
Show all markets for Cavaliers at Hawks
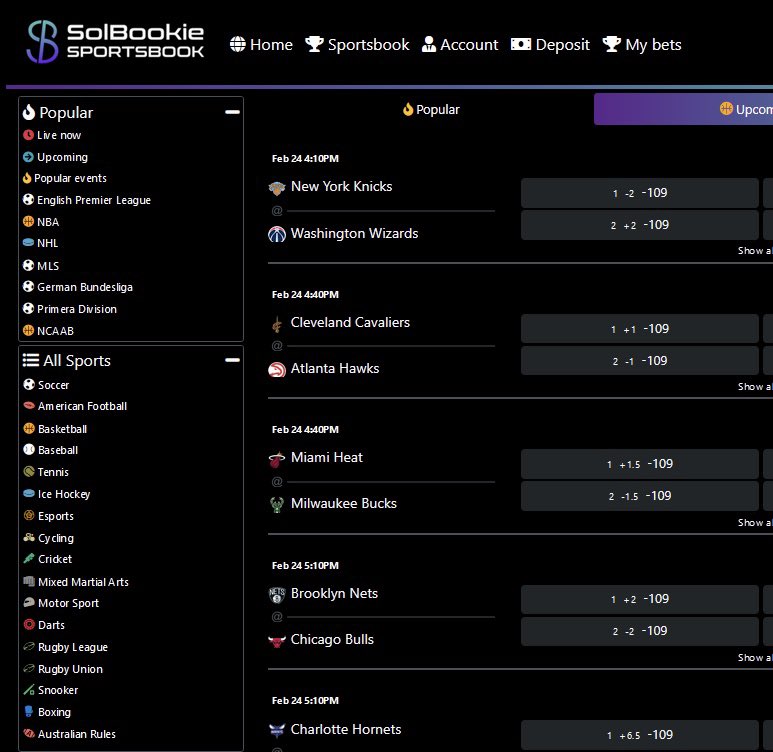pyautogui.click(x=755, y=387)
